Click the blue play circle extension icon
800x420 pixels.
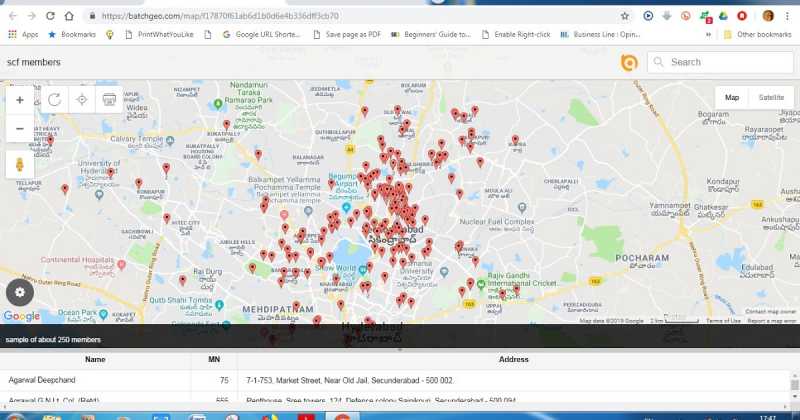648,16
